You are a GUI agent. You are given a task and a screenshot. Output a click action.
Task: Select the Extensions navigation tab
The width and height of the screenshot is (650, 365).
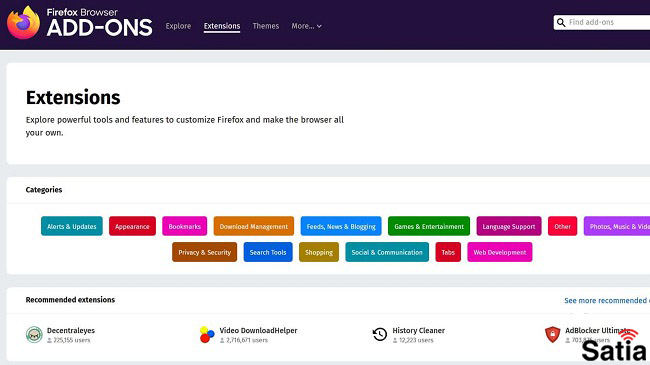(x=222, y=26)
